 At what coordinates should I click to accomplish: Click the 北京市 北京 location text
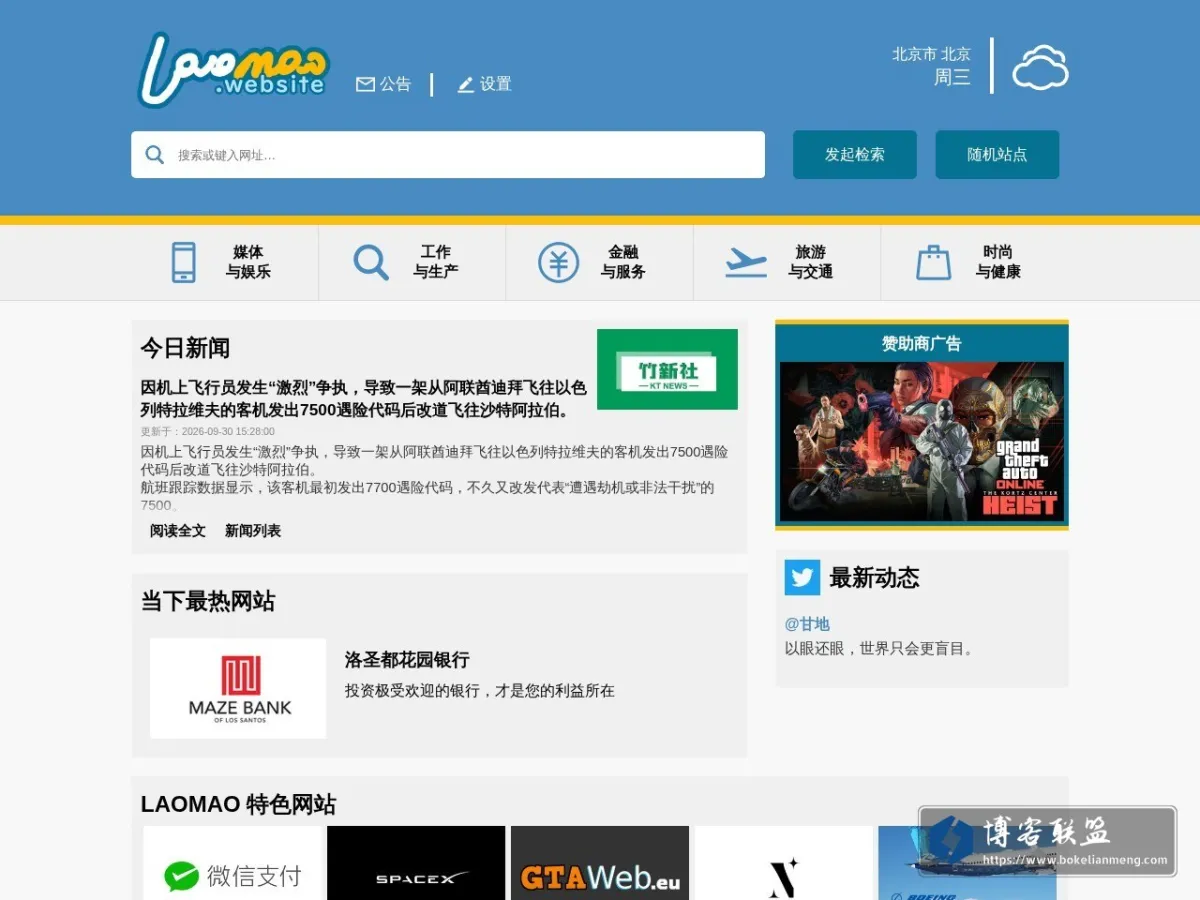(x=931, y=54)
